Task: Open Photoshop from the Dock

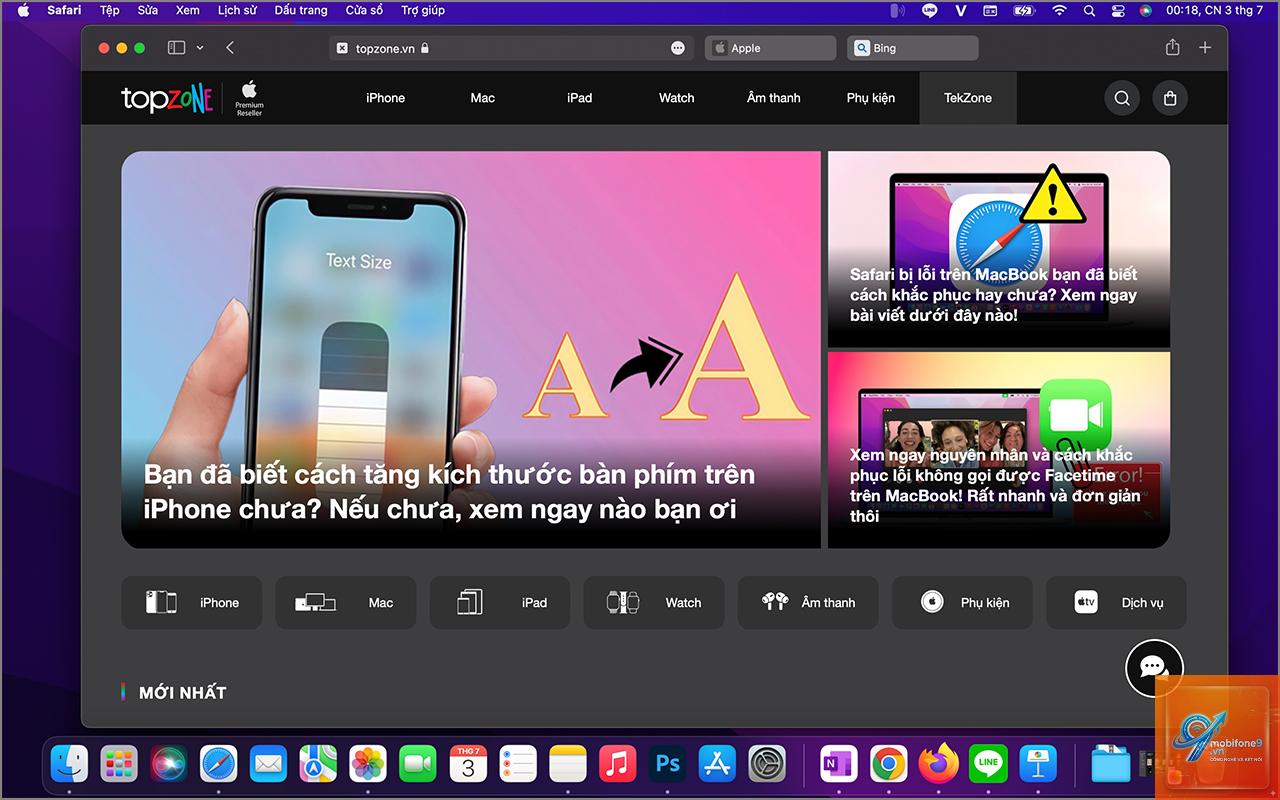Action: (668, 765)
